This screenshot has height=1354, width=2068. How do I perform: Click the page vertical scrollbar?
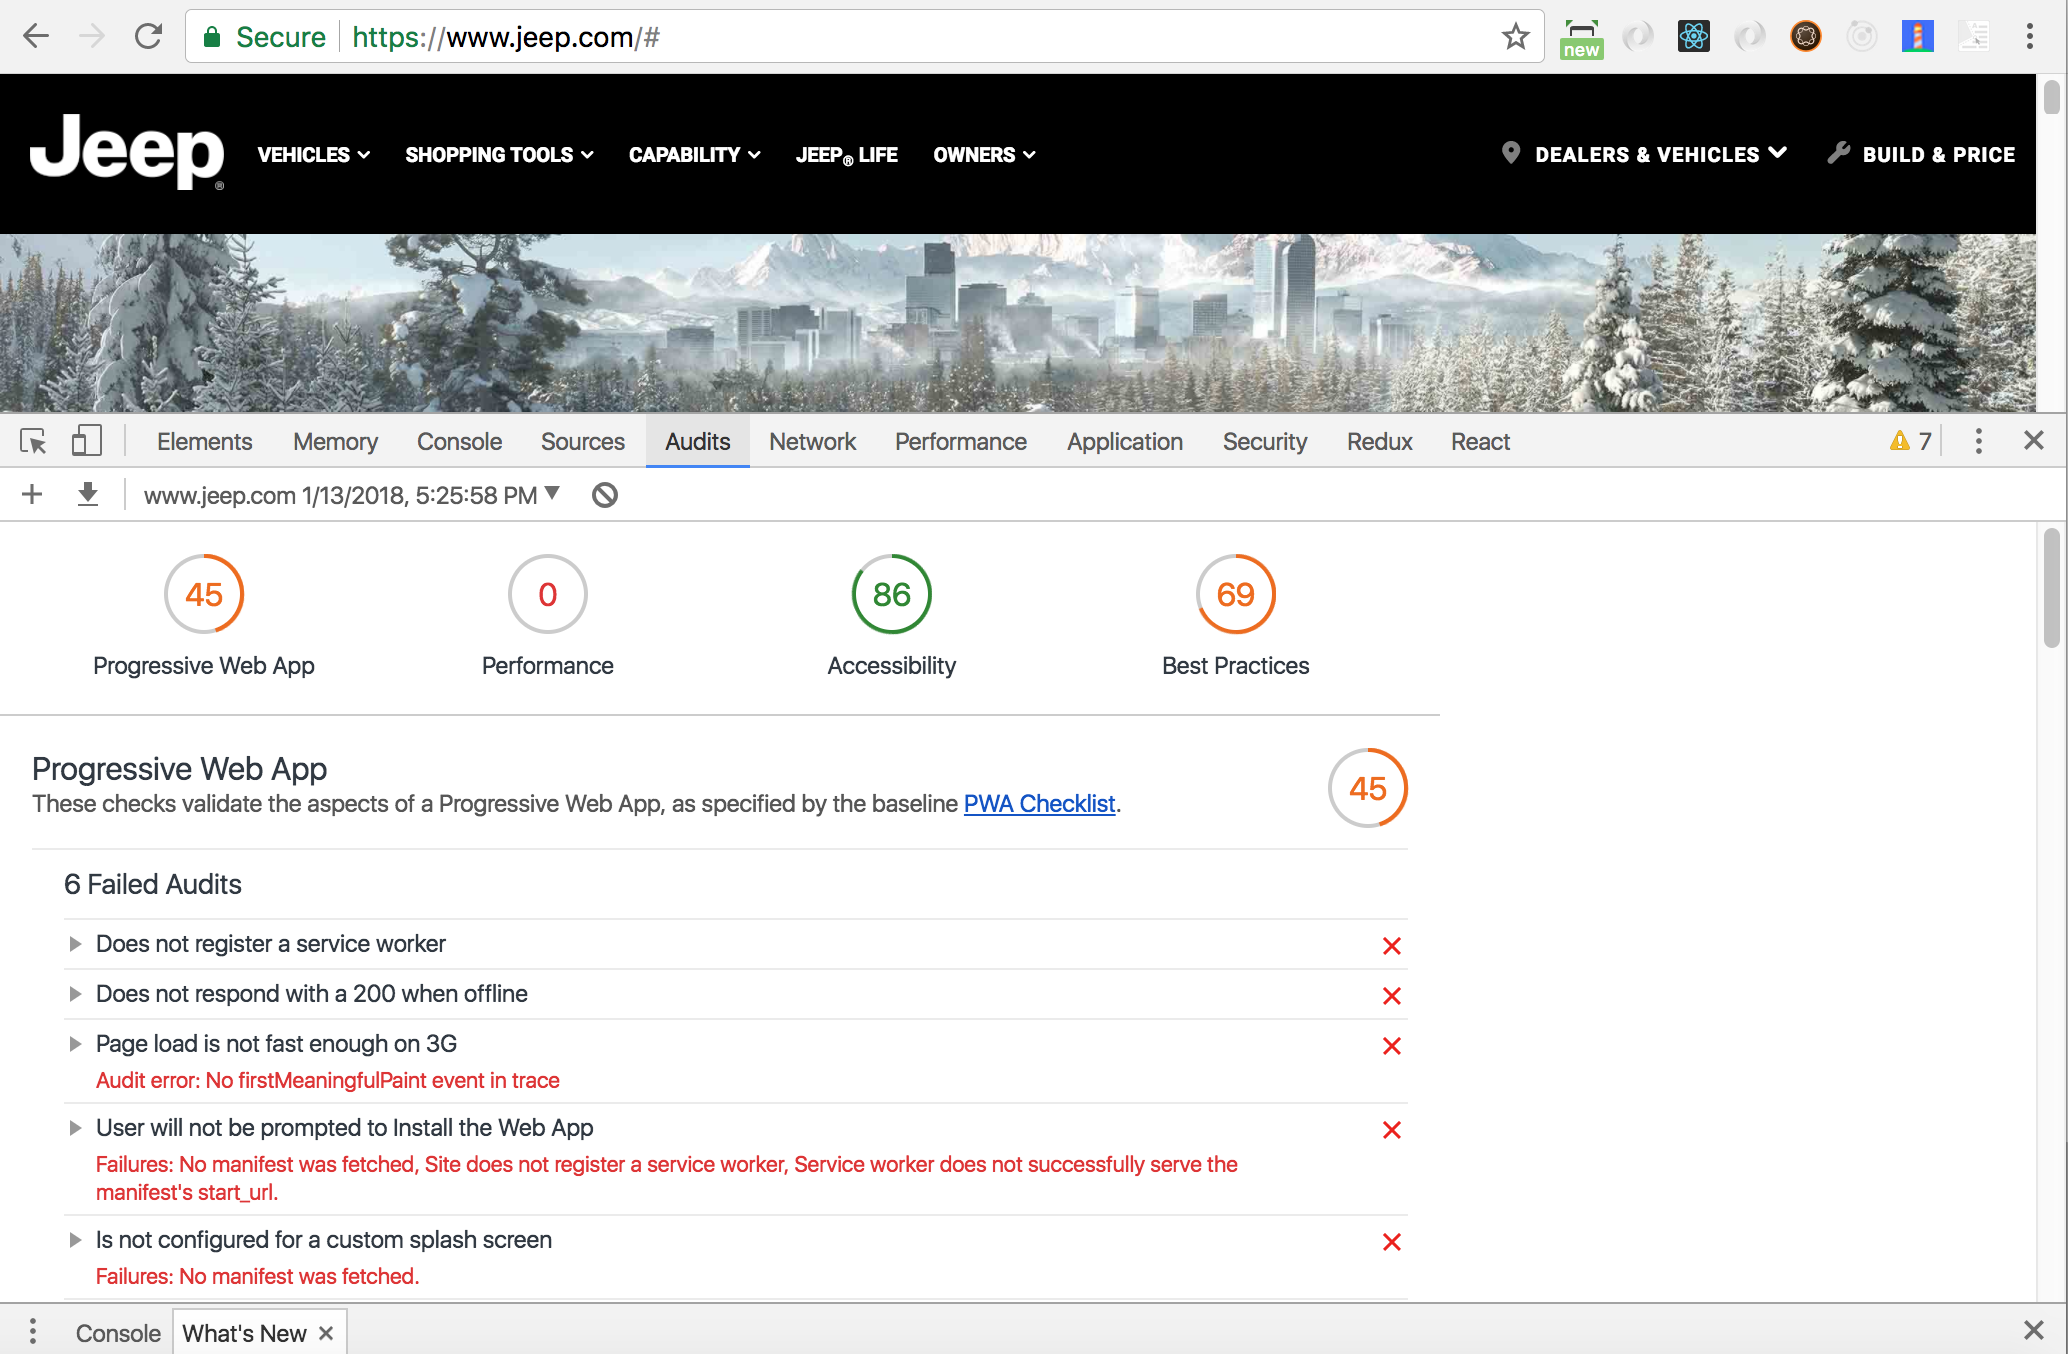(x=2051, y=98)
